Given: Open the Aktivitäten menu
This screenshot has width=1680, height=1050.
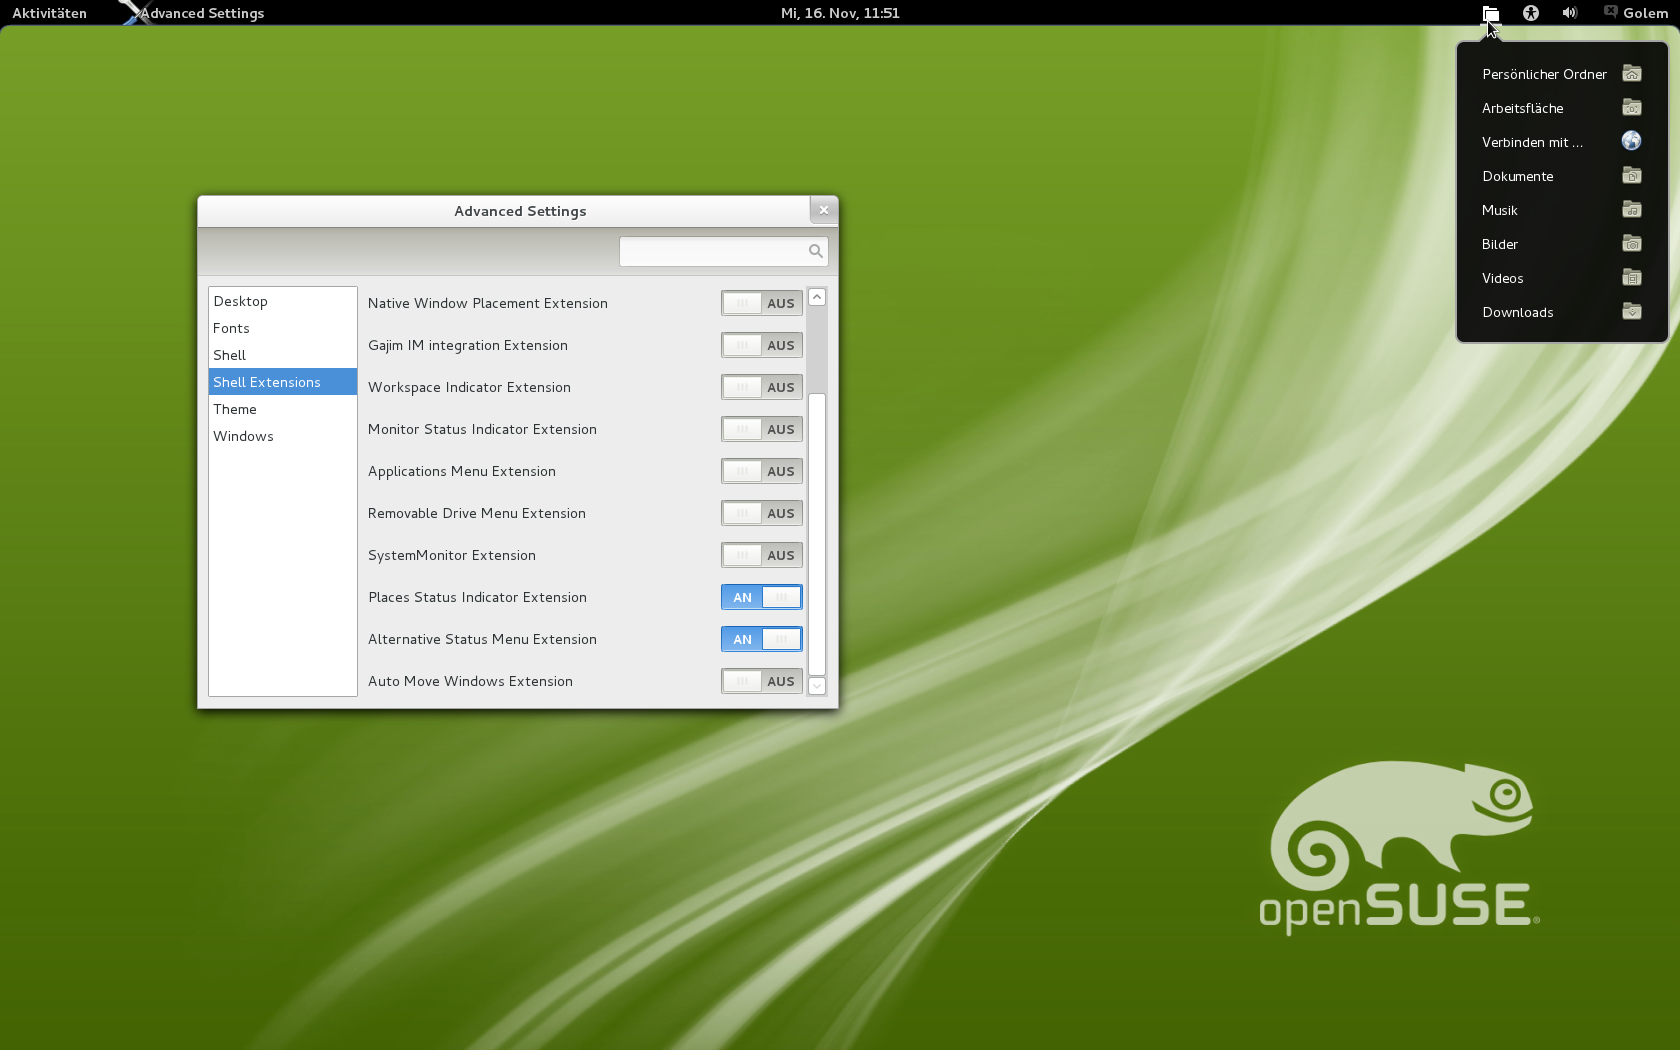Looking at the screenshot, I should pyautogui.click(x=48, y=13).
